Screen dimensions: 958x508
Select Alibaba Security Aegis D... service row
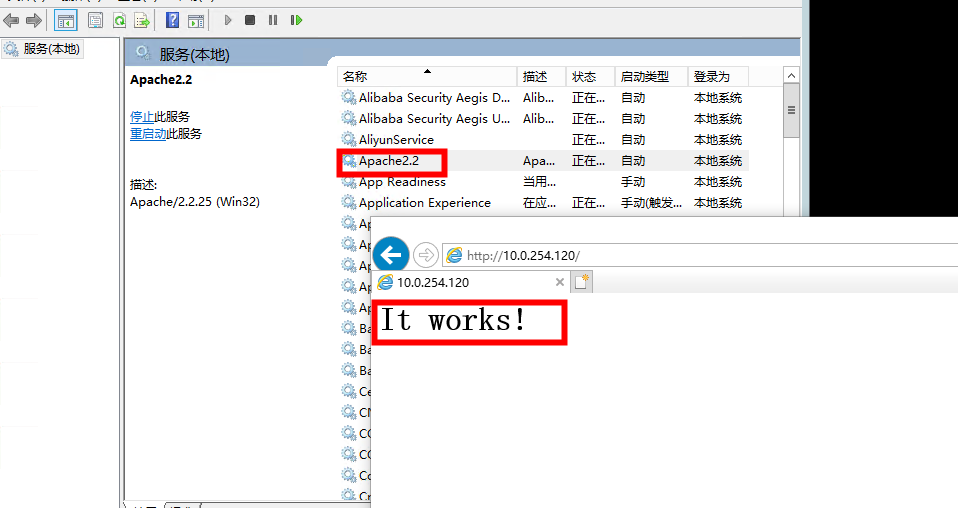click(x=543, y=98)
